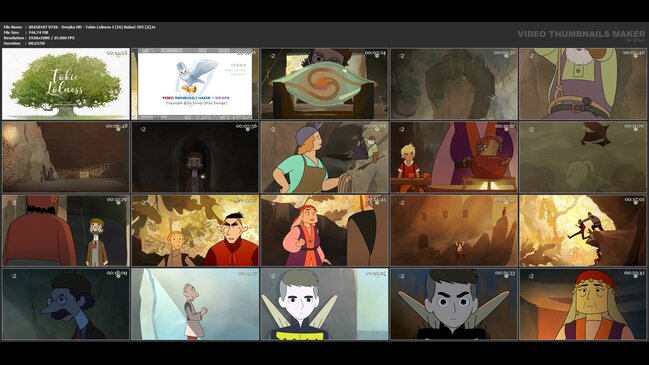Open thumbnail of angry man in red scarf

195,231
